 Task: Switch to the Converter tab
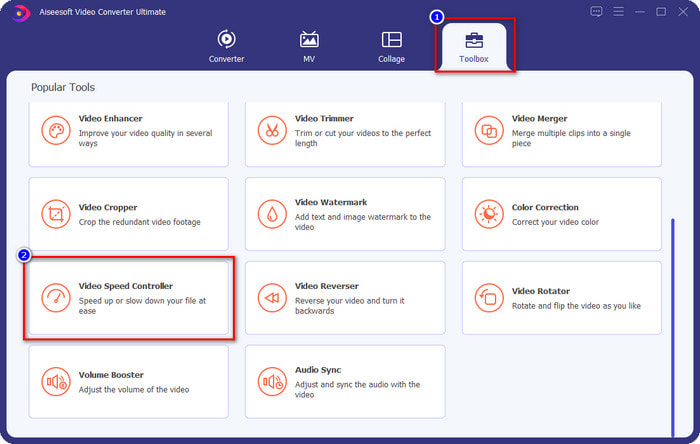click(226, 47)
